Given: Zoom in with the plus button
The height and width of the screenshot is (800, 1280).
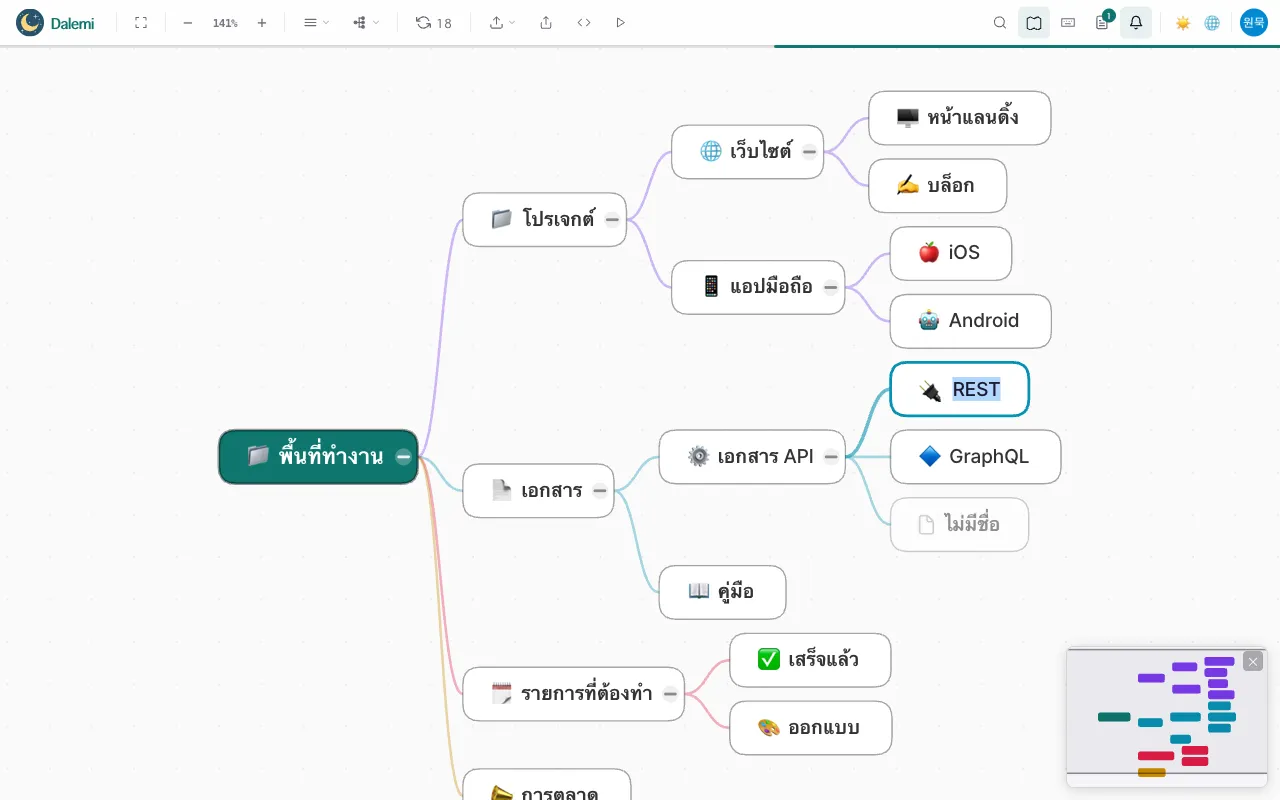Looking at the screenshot, I should pos(262,22).
